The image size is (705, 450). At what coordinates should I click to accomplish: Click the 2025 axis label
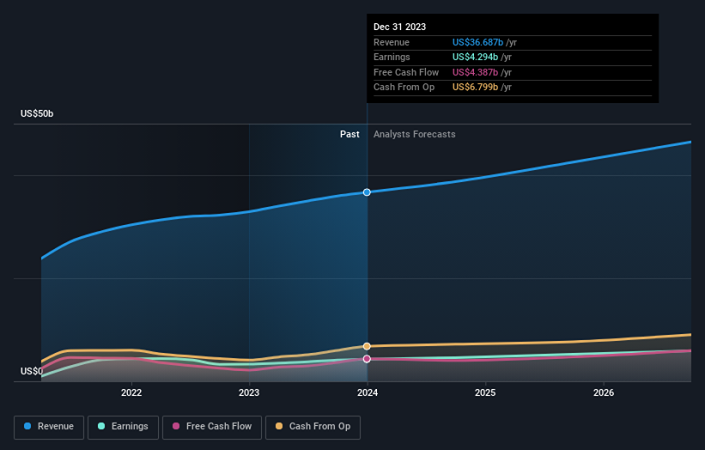click(x=485, y=393)
